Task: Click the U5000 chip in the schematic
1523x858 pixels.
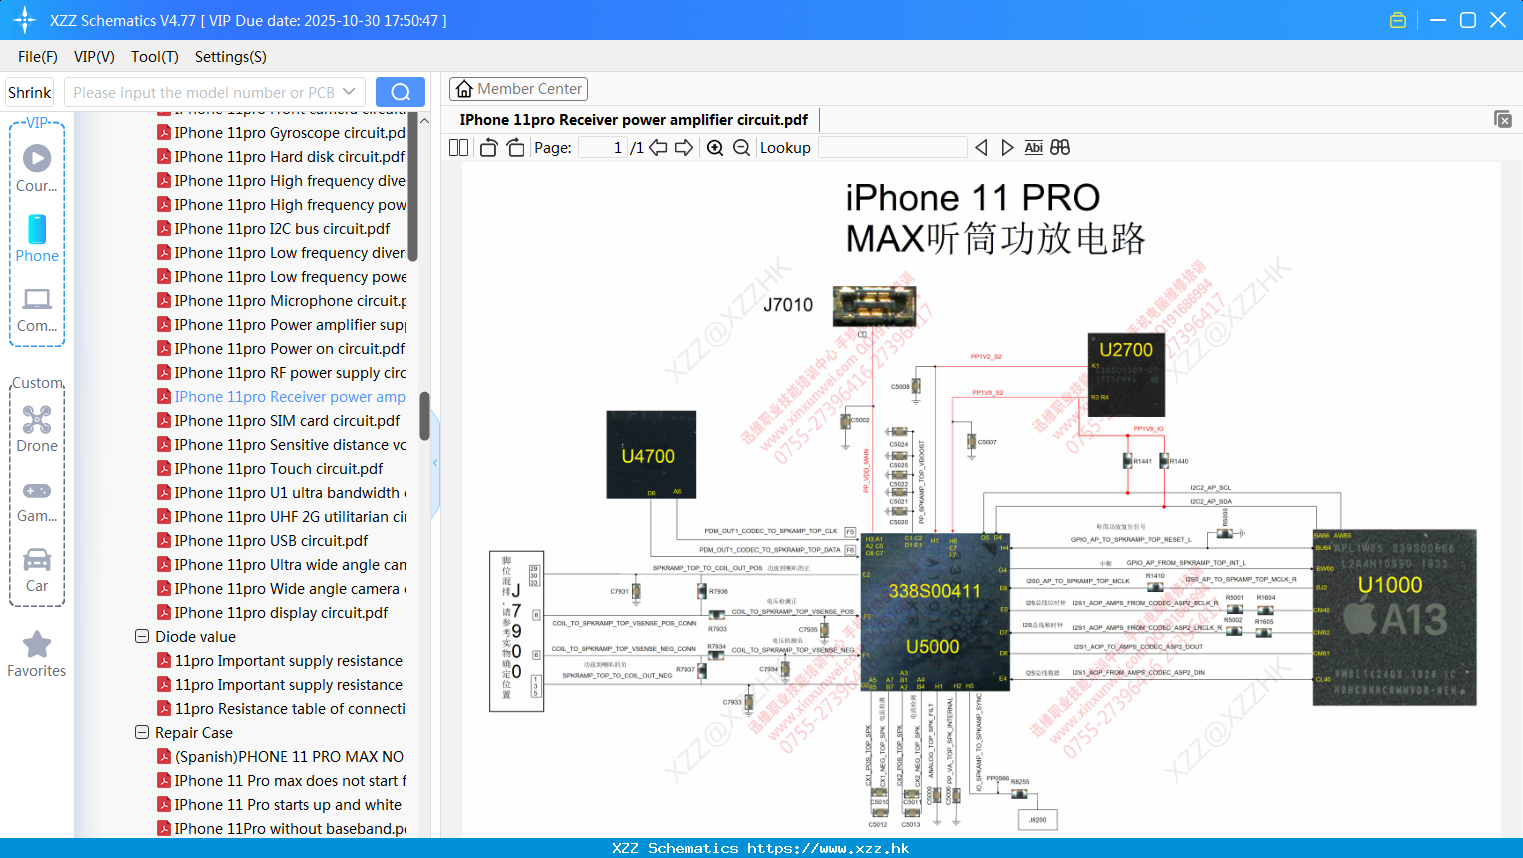Action: (x=935, y=611)
